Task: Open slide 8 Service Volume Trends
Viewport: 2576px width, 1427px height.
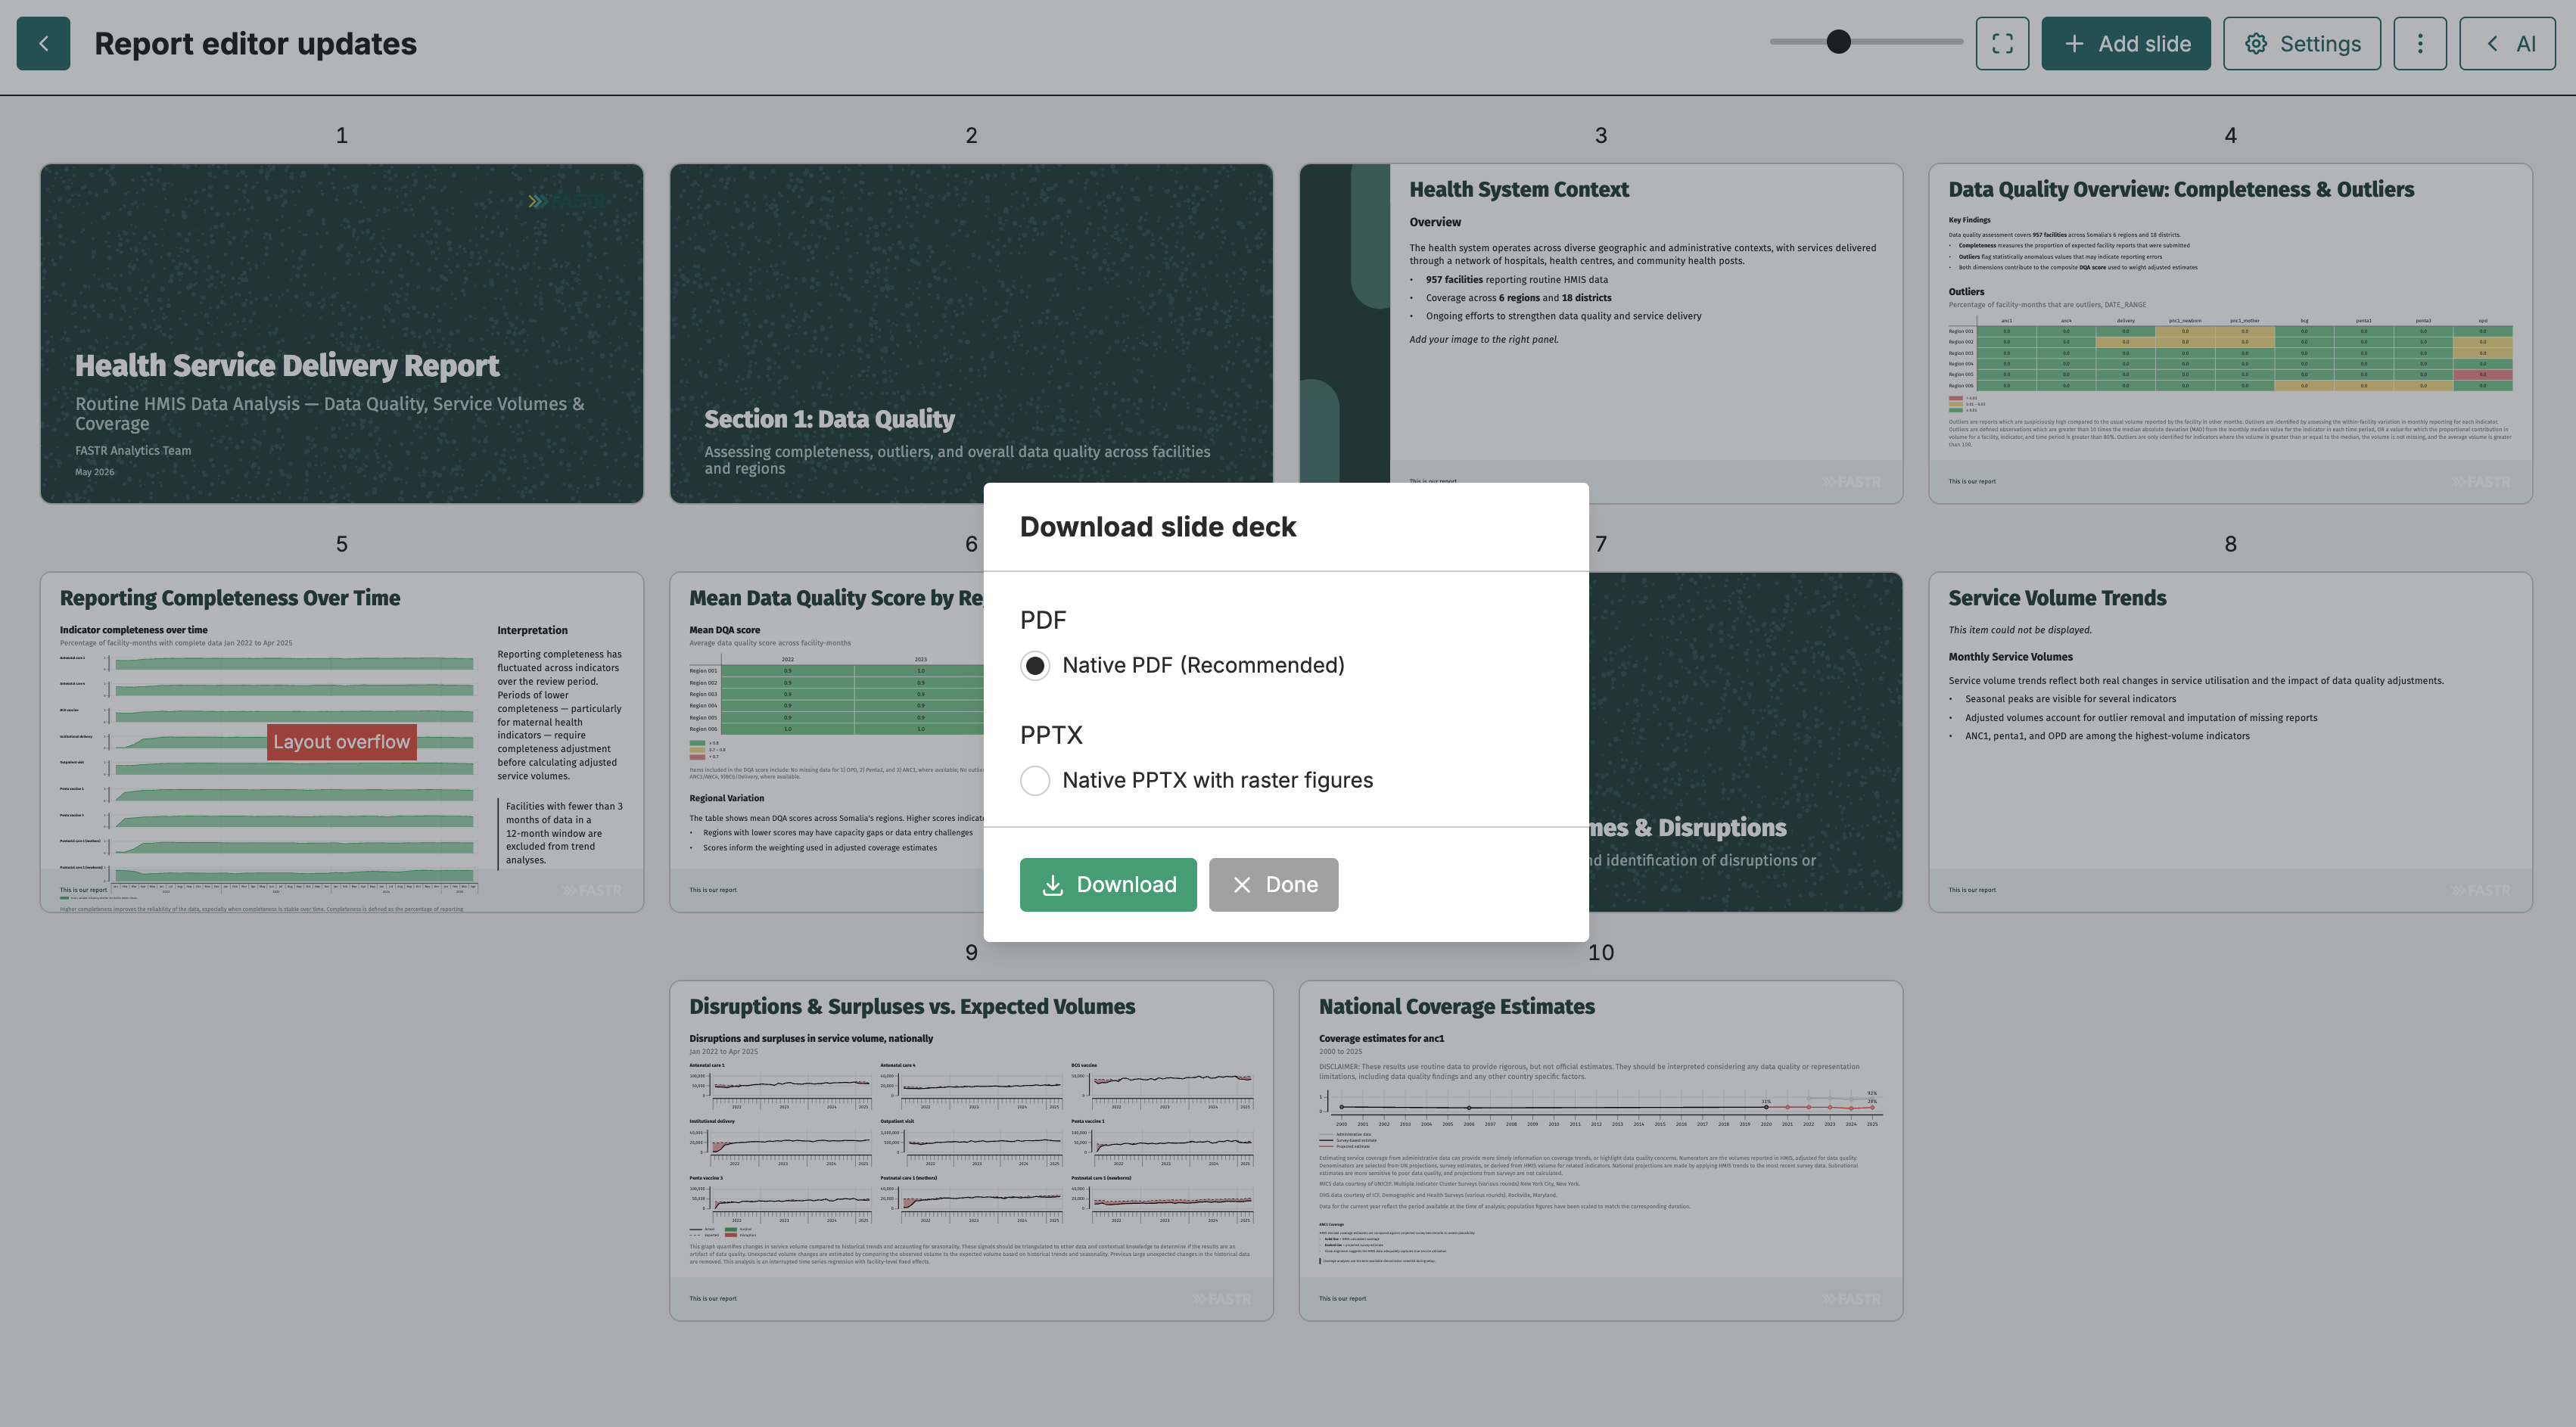Action: tap(2230, 742)
